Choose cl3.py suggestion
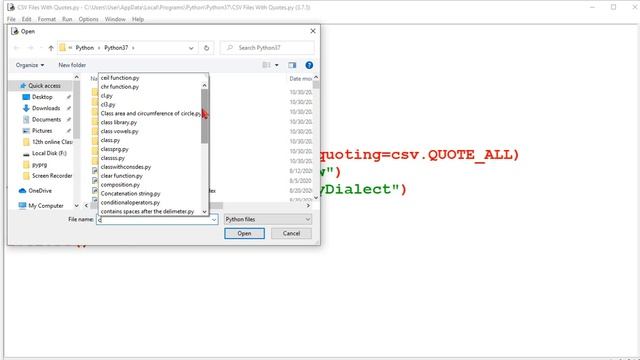This screenshot has height=360, width=640. click(108, 104)
